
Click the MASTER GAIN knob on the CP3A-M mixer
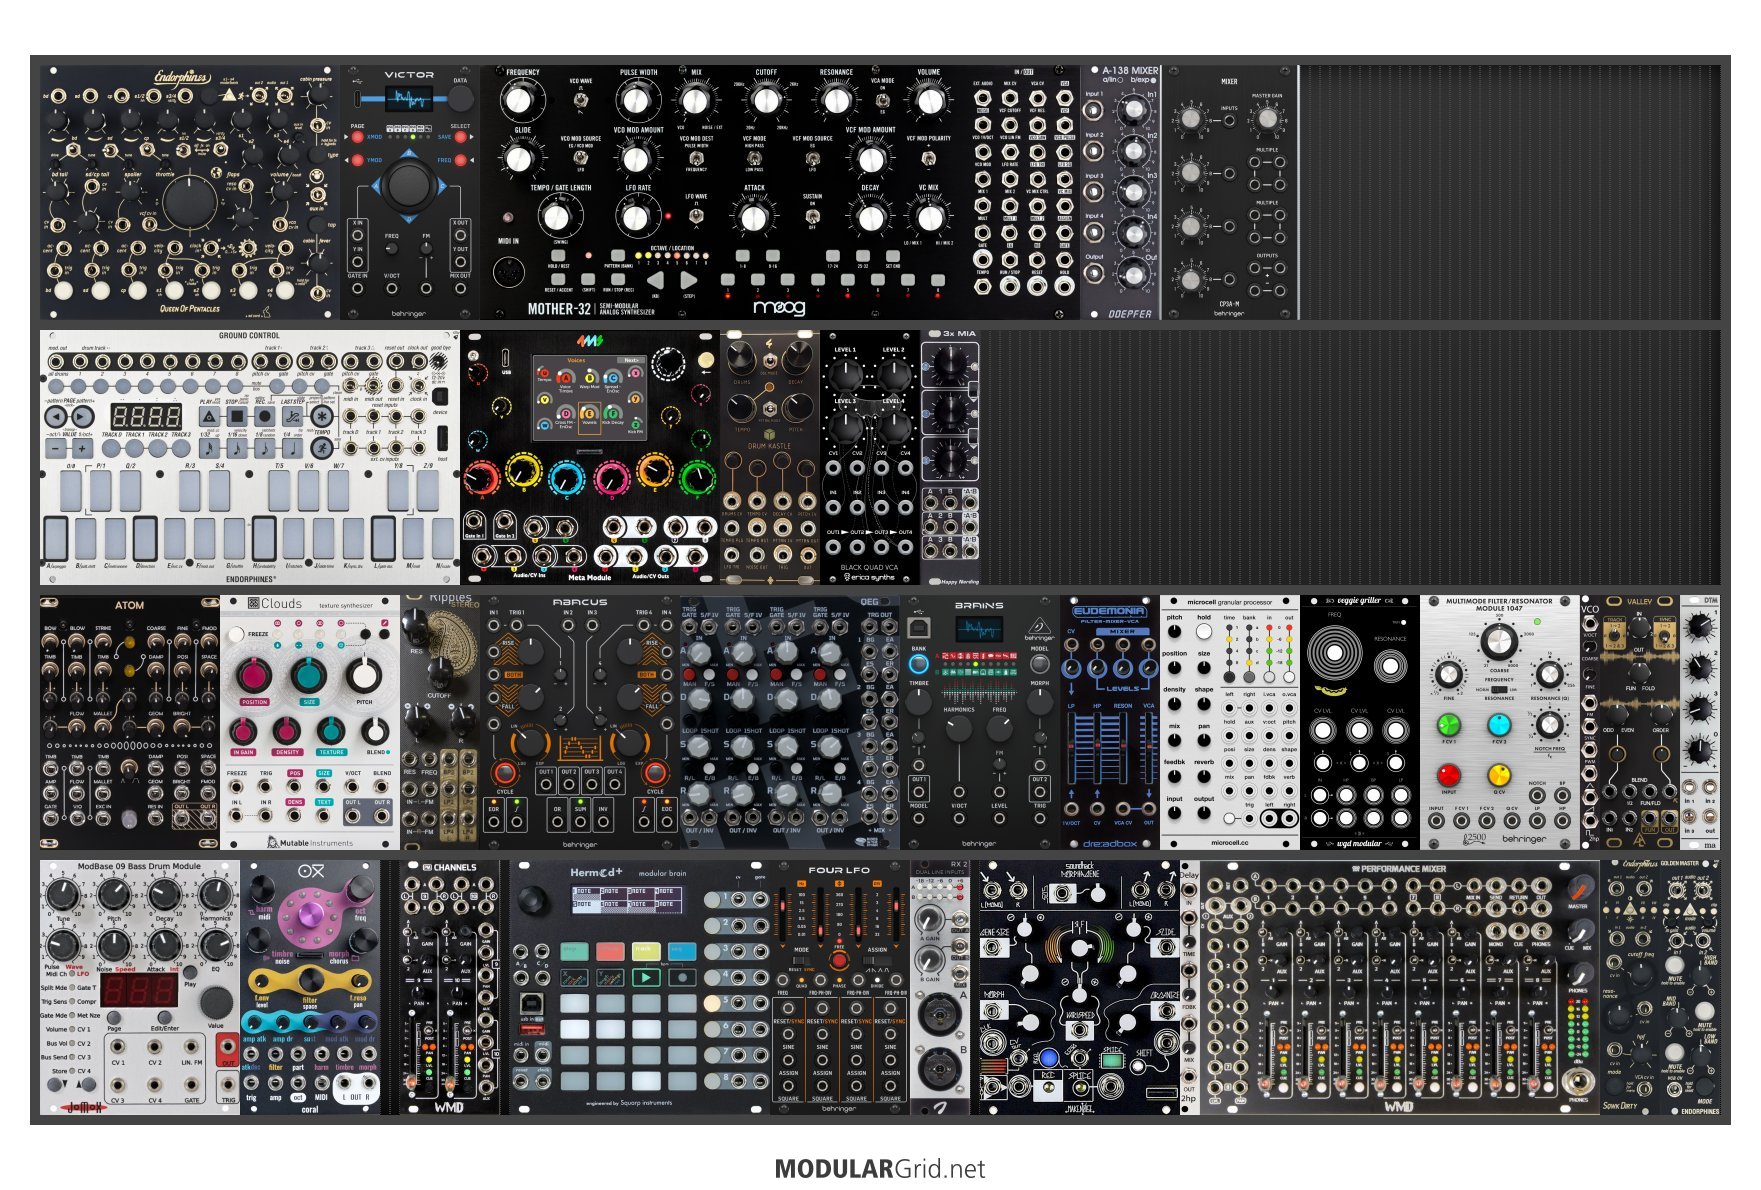click(1268, 118)
